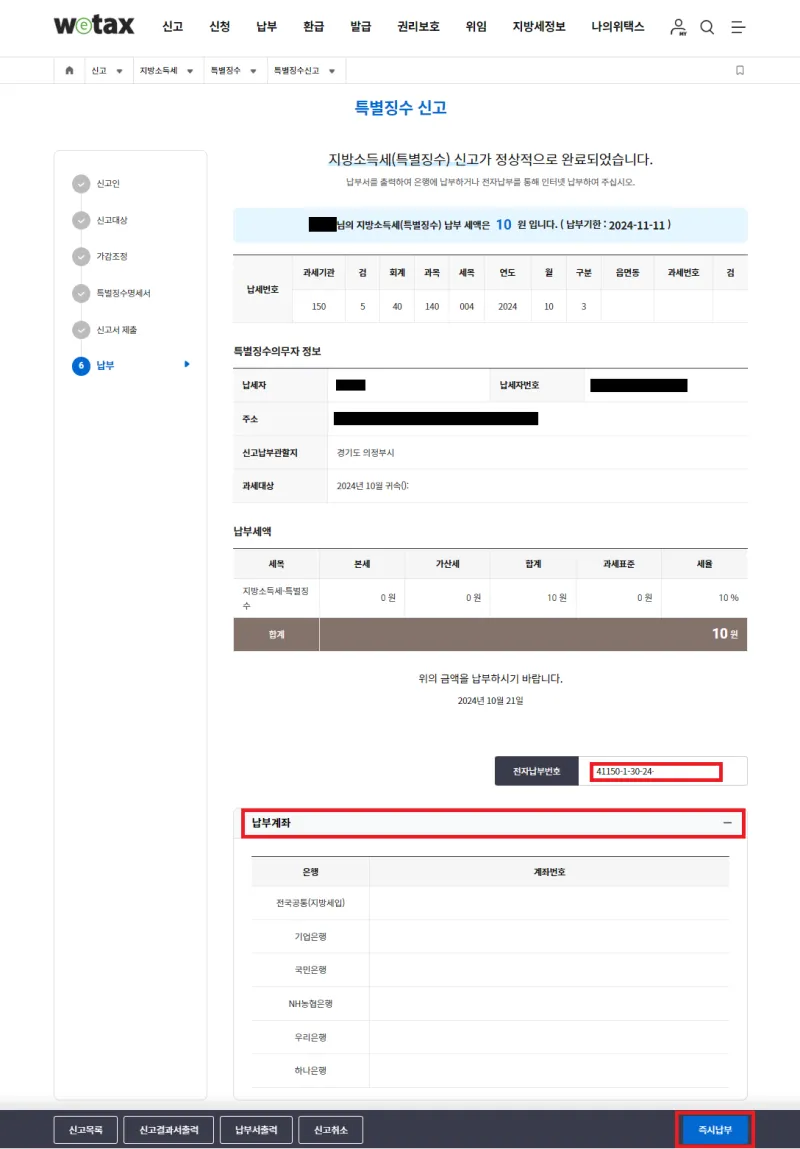Click the Wetax logo
Image resolution: width=800 pixels, height=1149 pixels.
click(94, 26)
